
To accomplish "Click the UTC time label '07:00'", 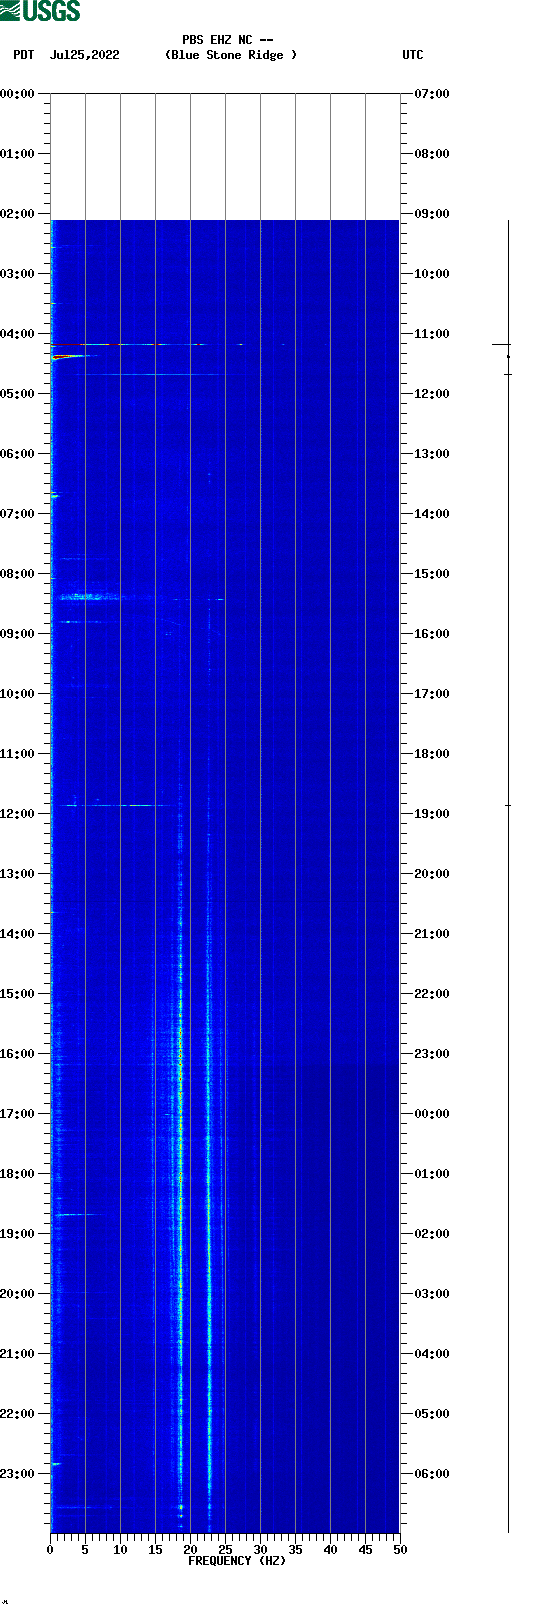I will 432,93.
